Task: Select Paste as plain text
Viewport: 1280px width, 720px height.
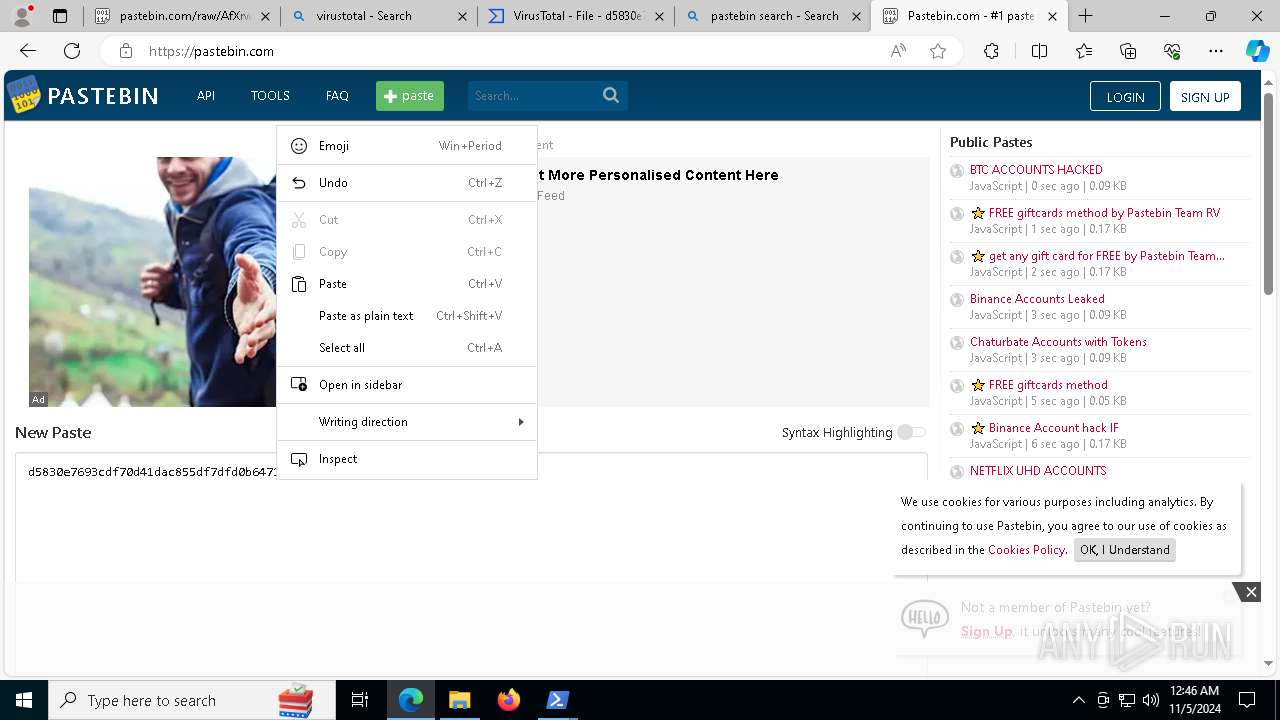Action: (407, 316)
